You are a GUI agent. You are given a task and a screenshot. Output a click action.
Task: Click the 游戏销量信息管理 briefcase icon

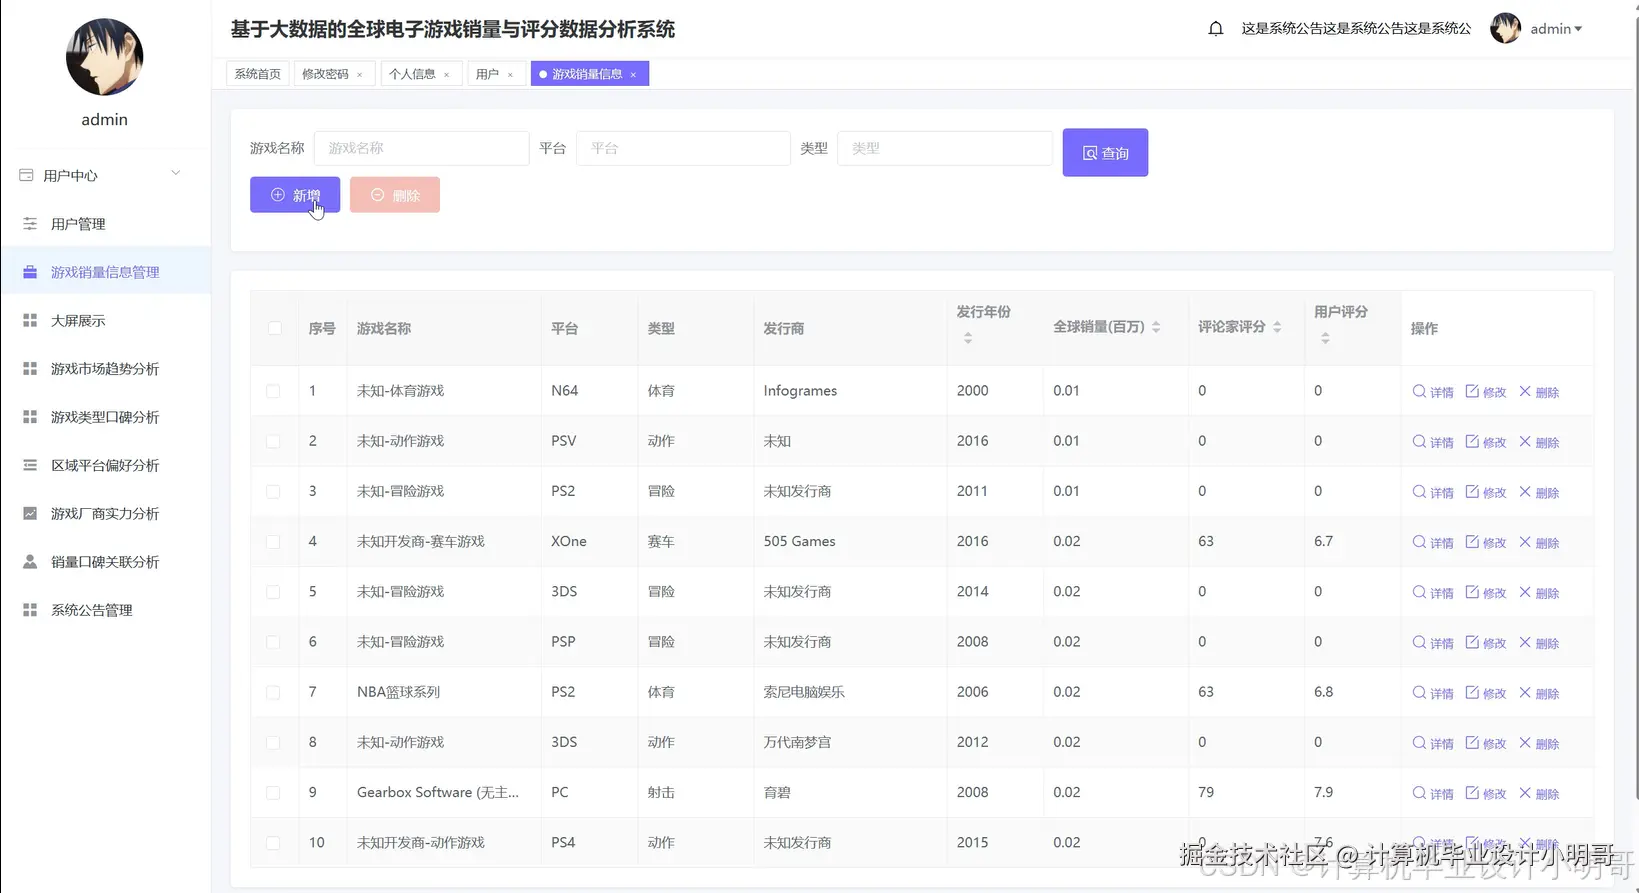[30, 272]
